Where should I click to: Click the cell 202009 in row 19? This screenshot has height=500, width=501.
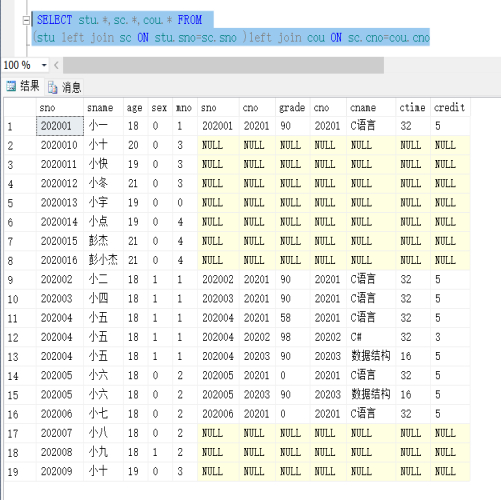[x=60, y=471]
